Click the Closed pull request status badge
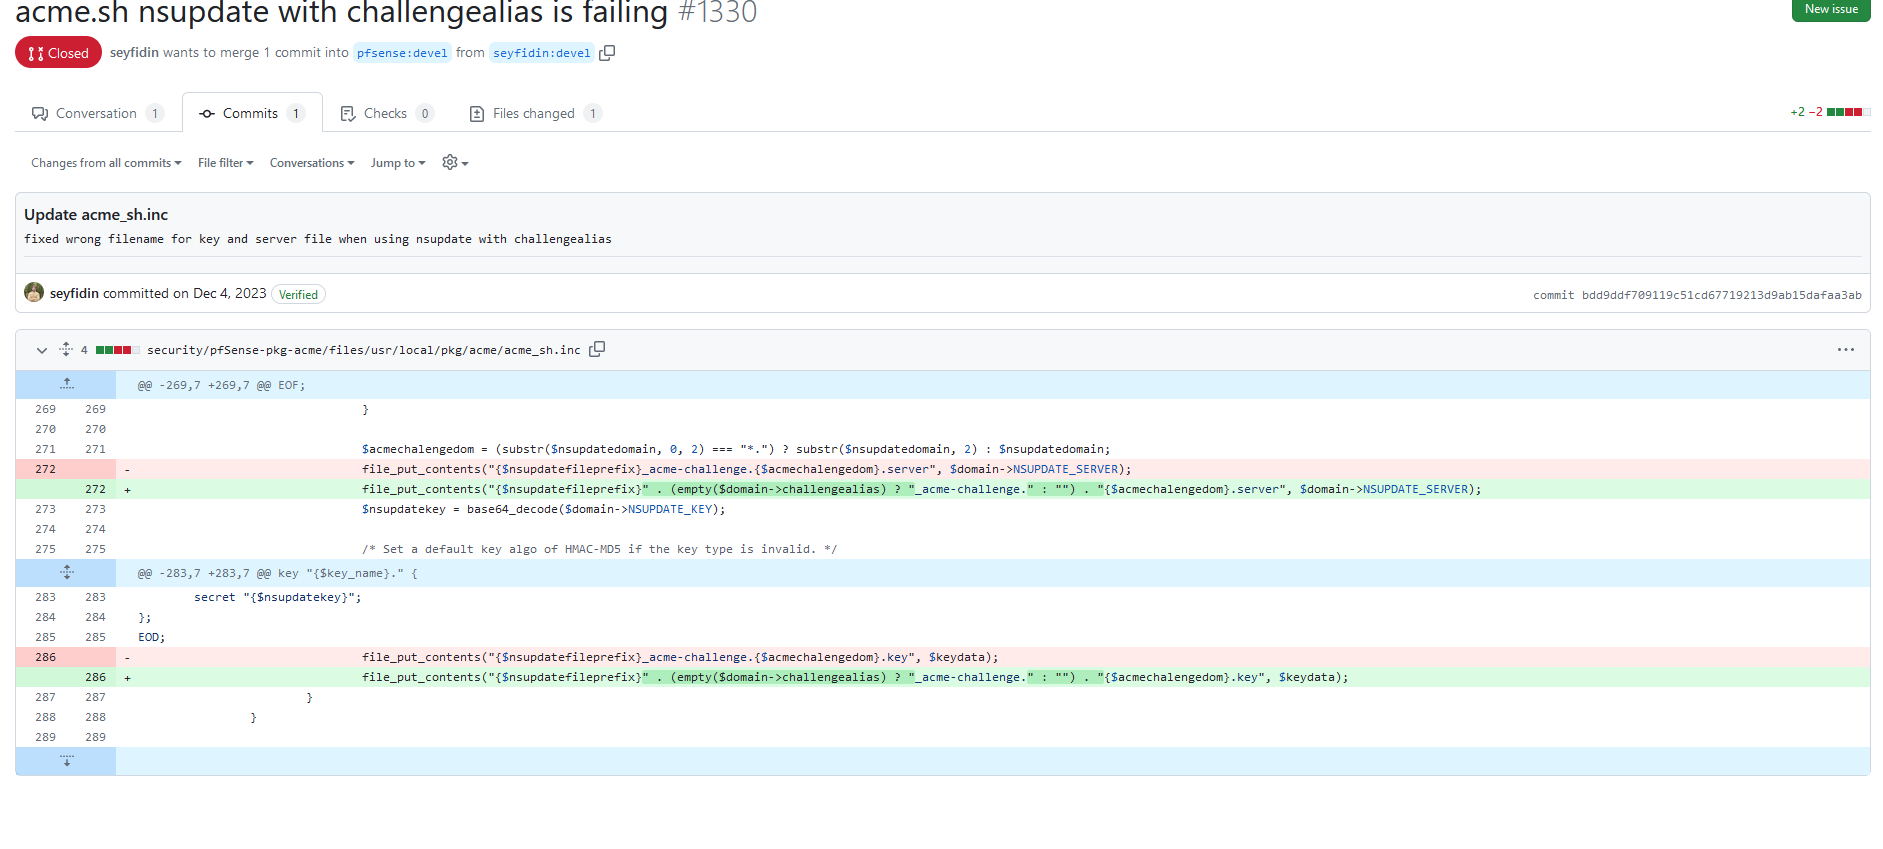The image size is (1883, 849). click(58, 53)
